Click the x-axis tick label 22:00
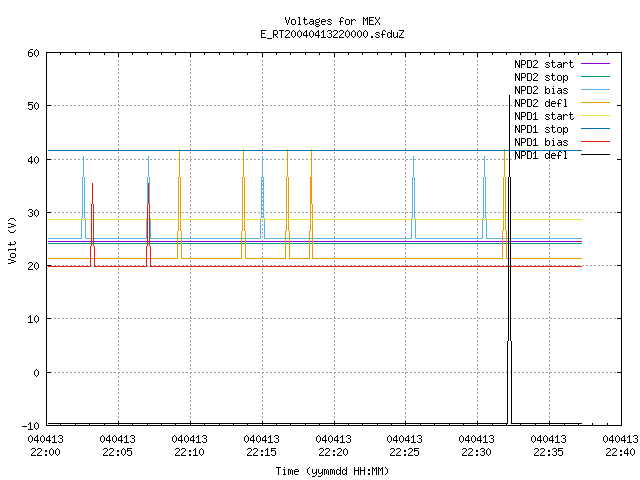This screenshot has width=640, height=480. pos(45,452)
